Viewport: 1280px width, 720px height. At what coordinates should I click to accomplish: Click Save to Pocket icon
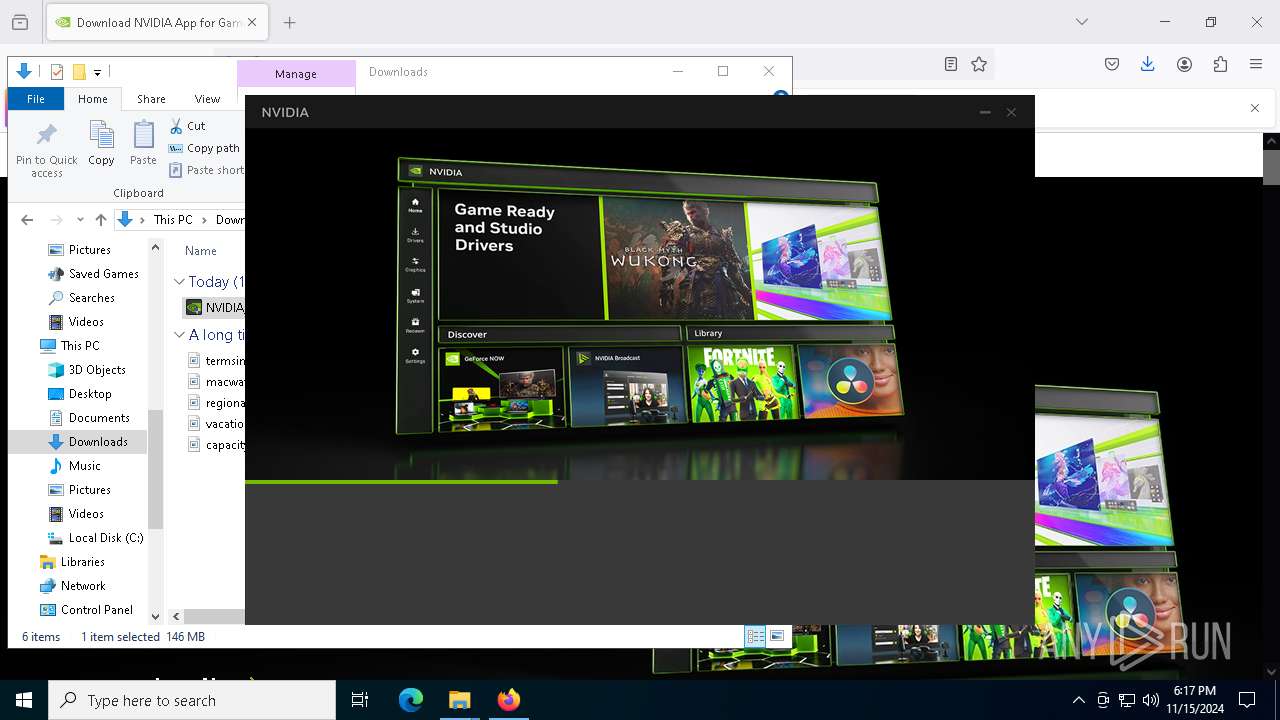(1112, 64)
